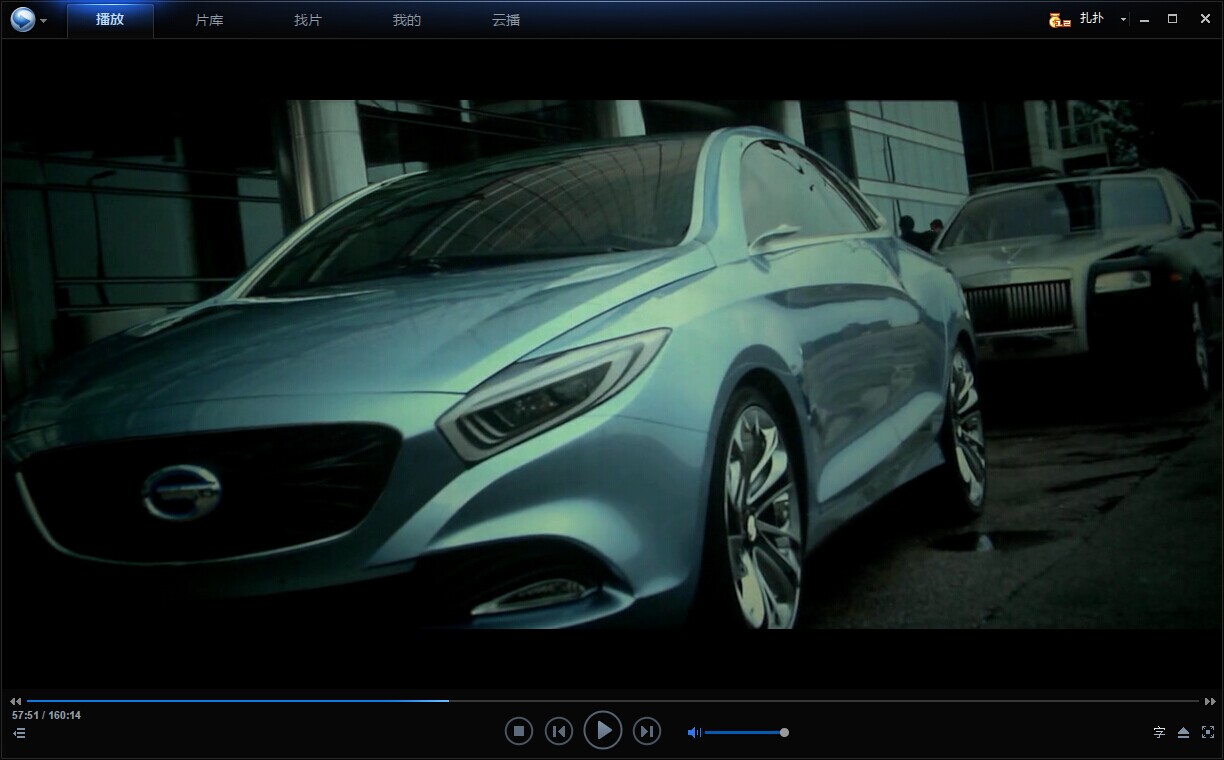The height and width of the screenshot is (760, 1224).
Task: Click the volume slider handle
Action: (x=784, y=733)
